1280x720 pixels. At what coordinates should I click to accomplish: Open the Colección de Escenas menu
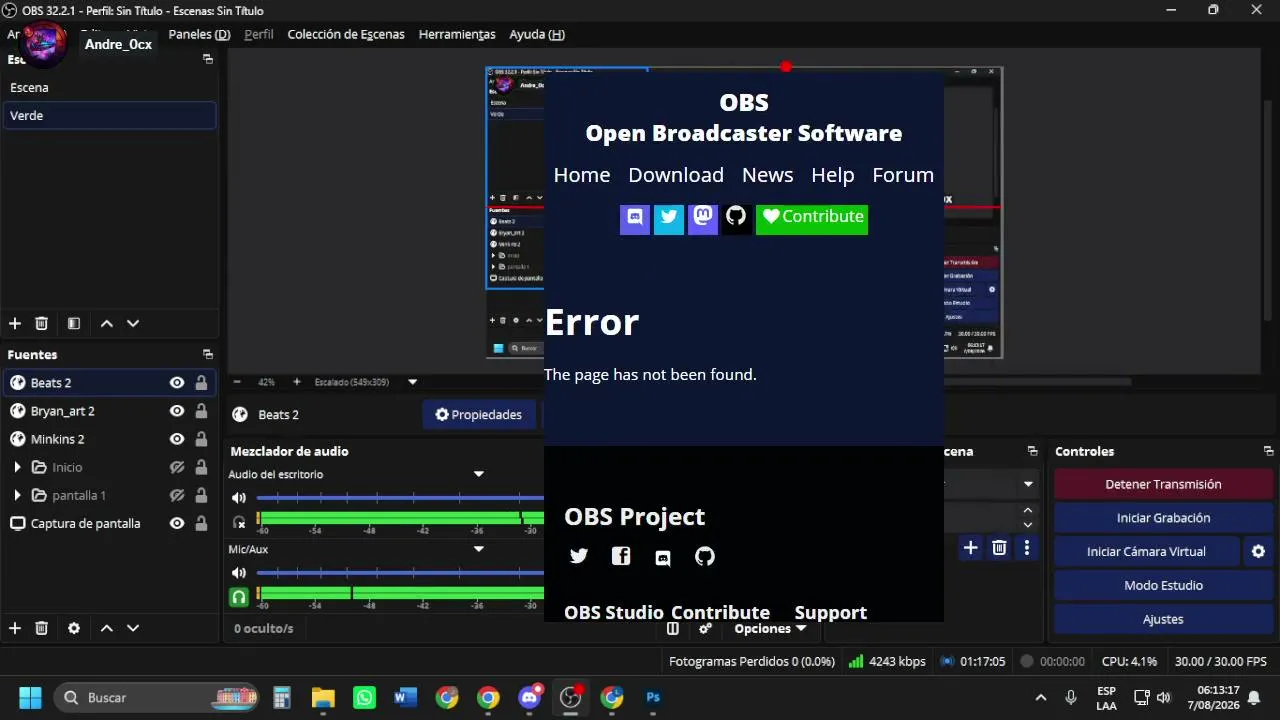(346, 34)
